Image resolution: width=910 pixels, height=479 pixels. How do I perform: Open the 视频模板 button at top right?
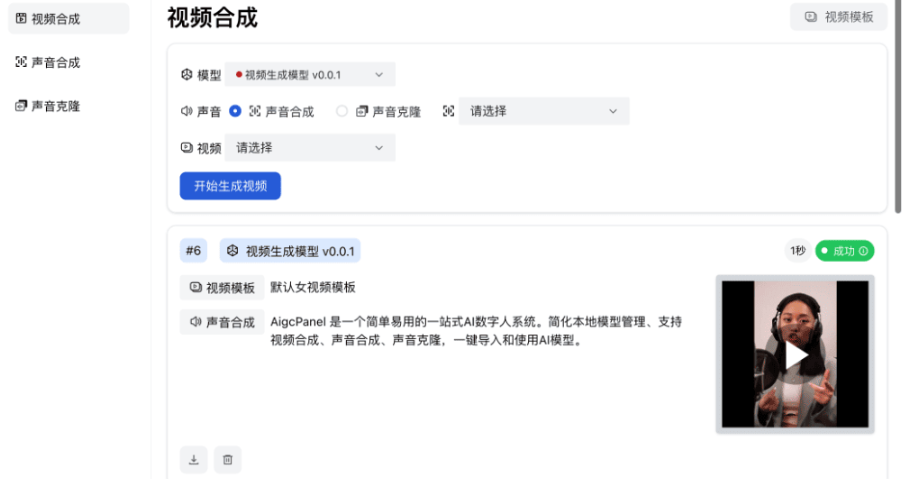(838, 17)
